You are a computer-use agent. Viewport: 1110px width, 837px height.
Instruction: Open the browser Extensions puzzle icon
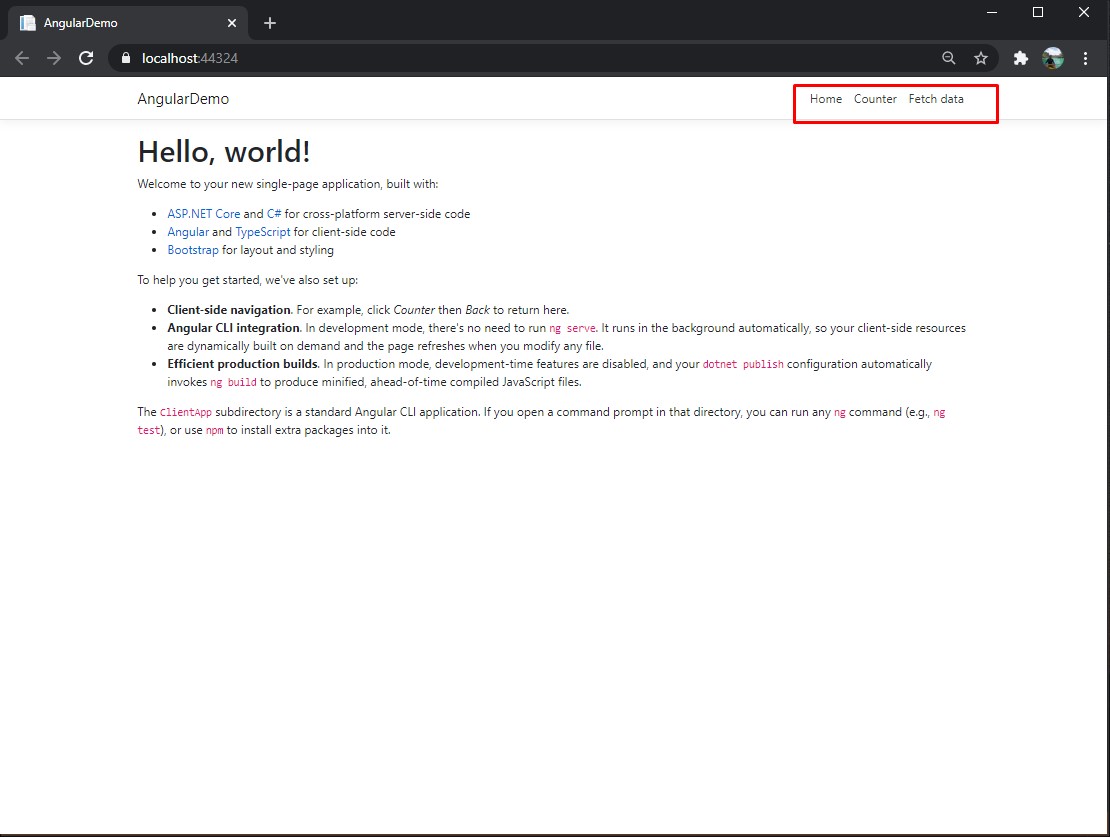click(x=1020, y=58)
